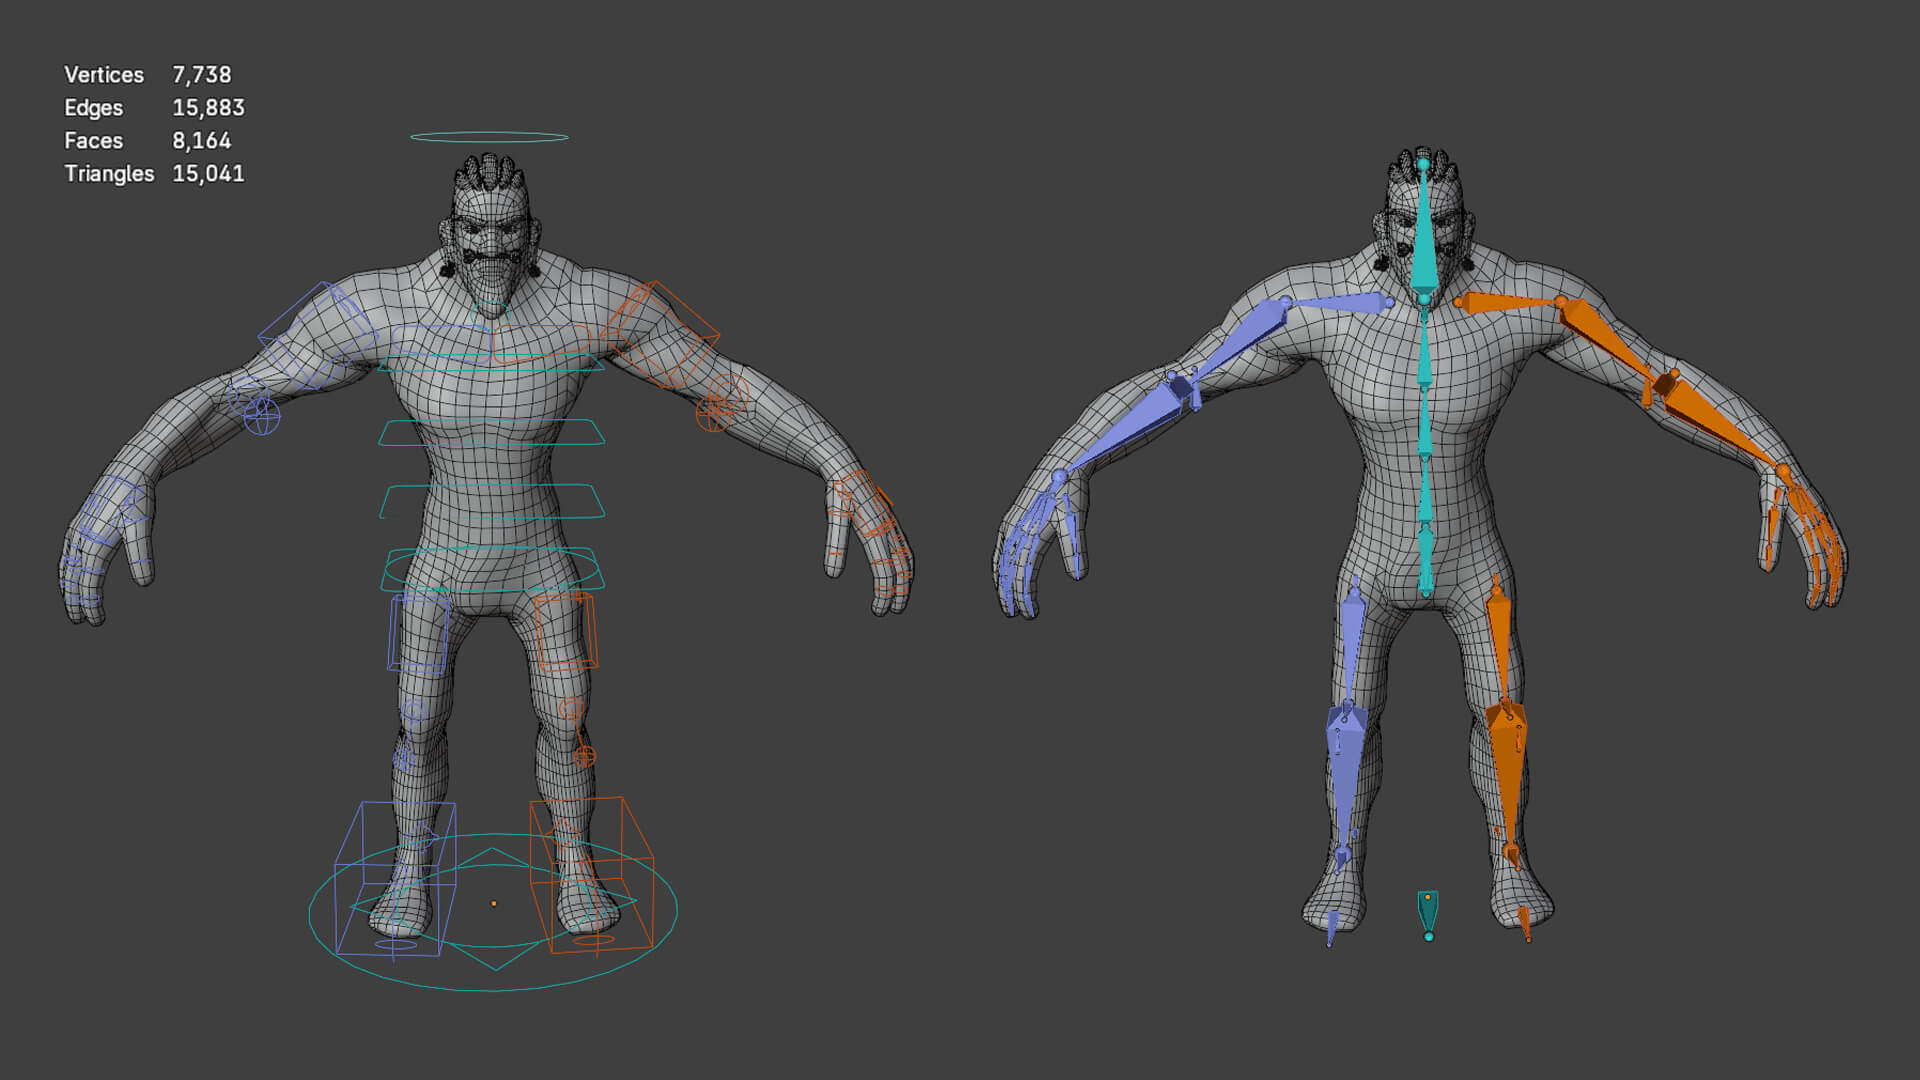Select the purple toe bone
The width and height of the screenshot is (1920, 1080).
pyautogui.click(x=1331, y=927)
